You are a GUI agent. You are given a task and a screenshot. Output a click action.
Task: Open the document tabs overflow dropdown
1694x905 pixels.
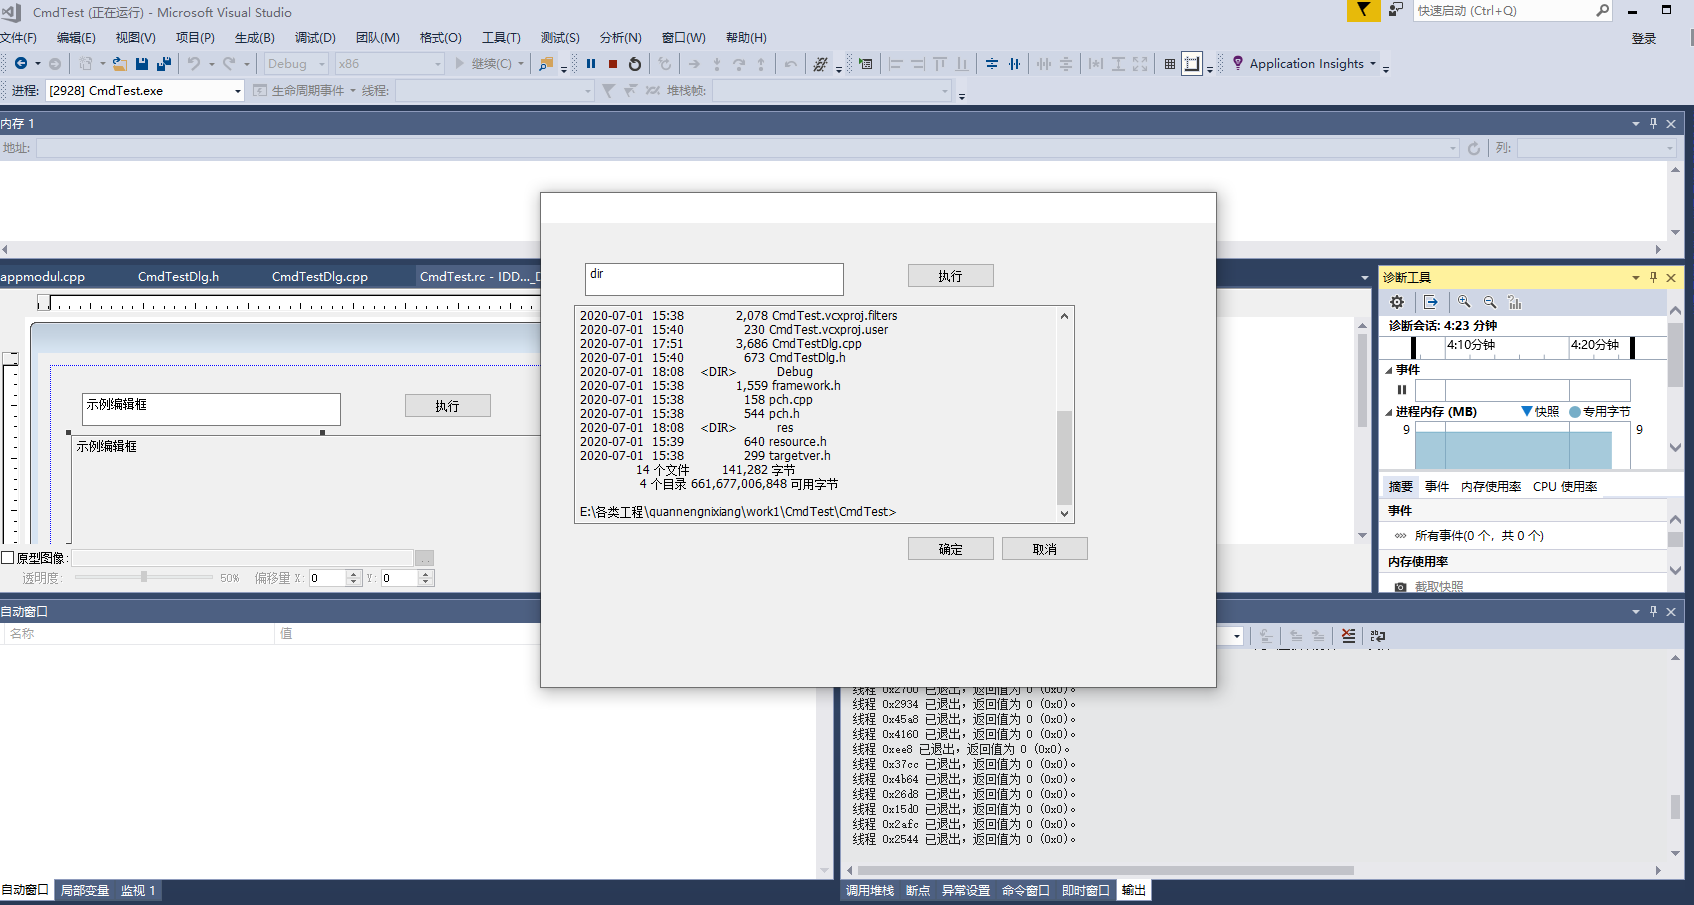[1364, 278]
